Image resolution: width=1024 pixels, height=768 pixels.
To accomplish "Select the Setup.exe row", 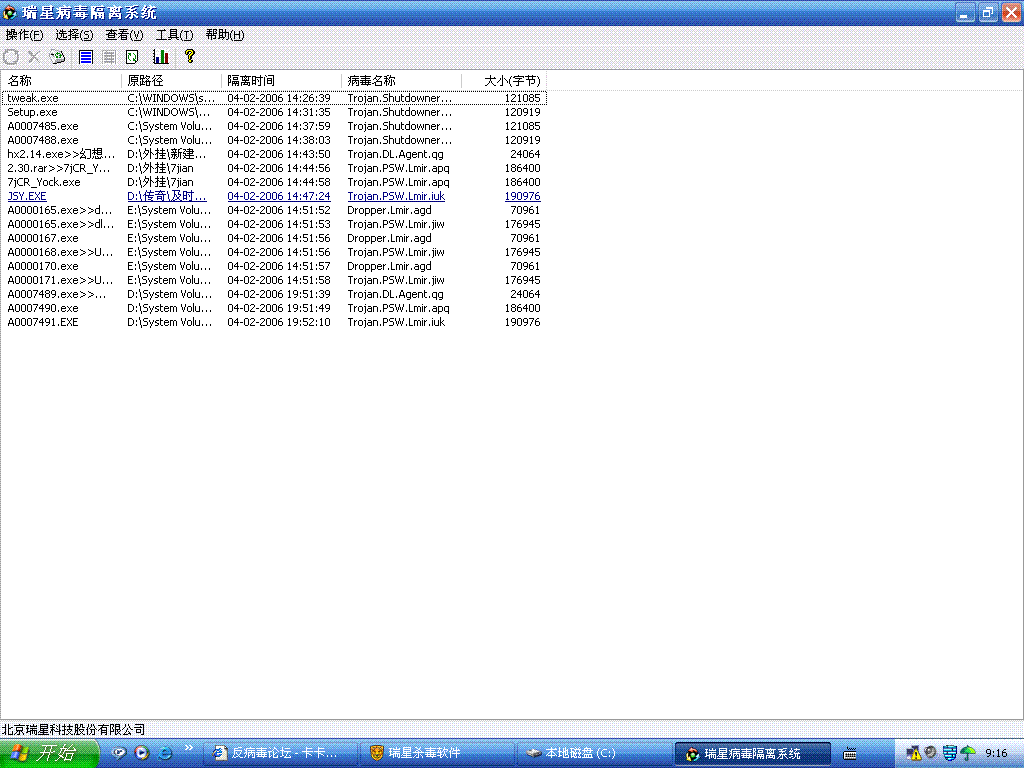I will tap(274, 112).
